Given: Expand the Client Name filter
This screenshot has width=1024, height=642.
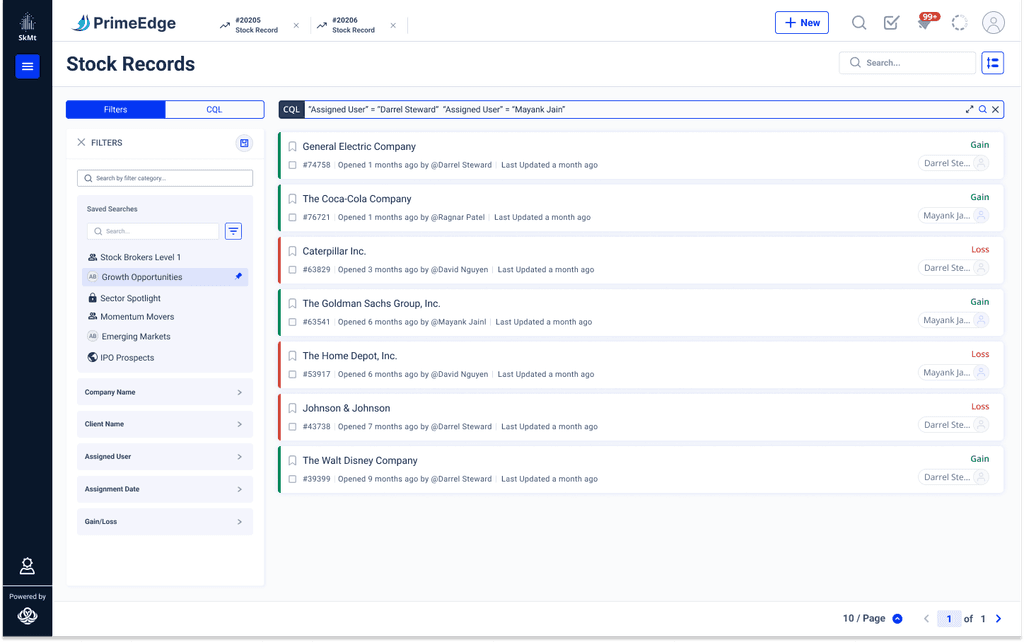Looking at the screenshot, I should point(165,424).
